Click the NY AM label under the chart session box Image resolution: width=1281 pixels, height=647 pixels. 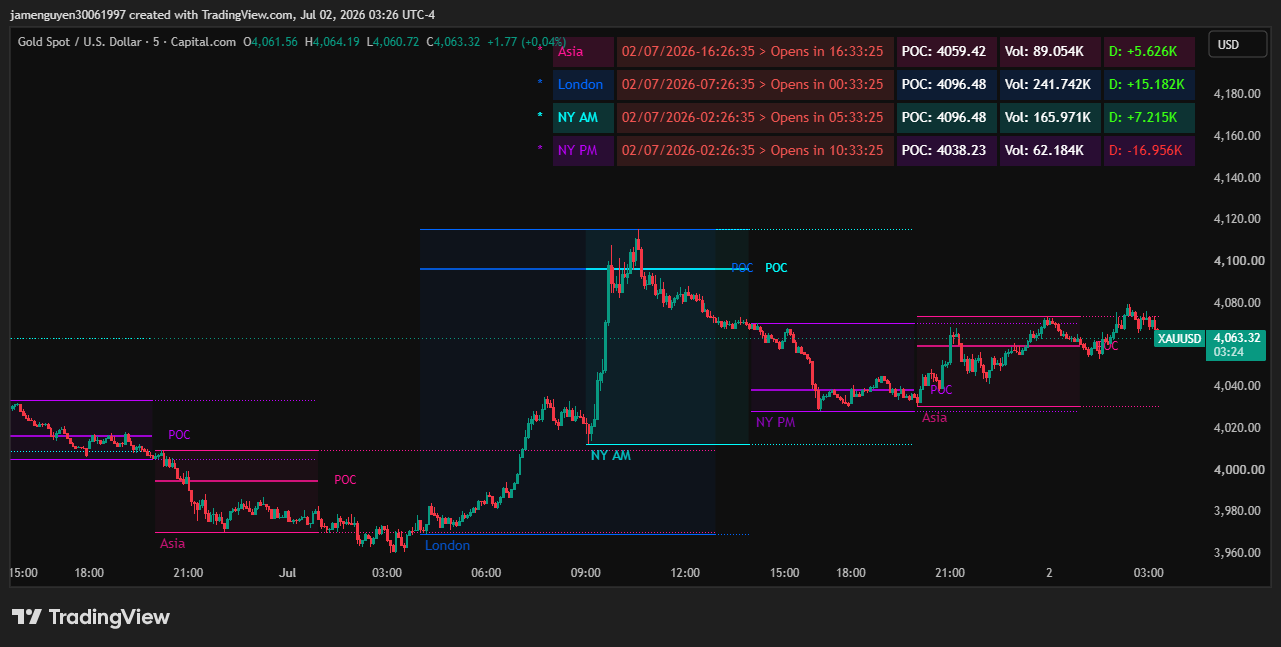(x=611, y=455)
